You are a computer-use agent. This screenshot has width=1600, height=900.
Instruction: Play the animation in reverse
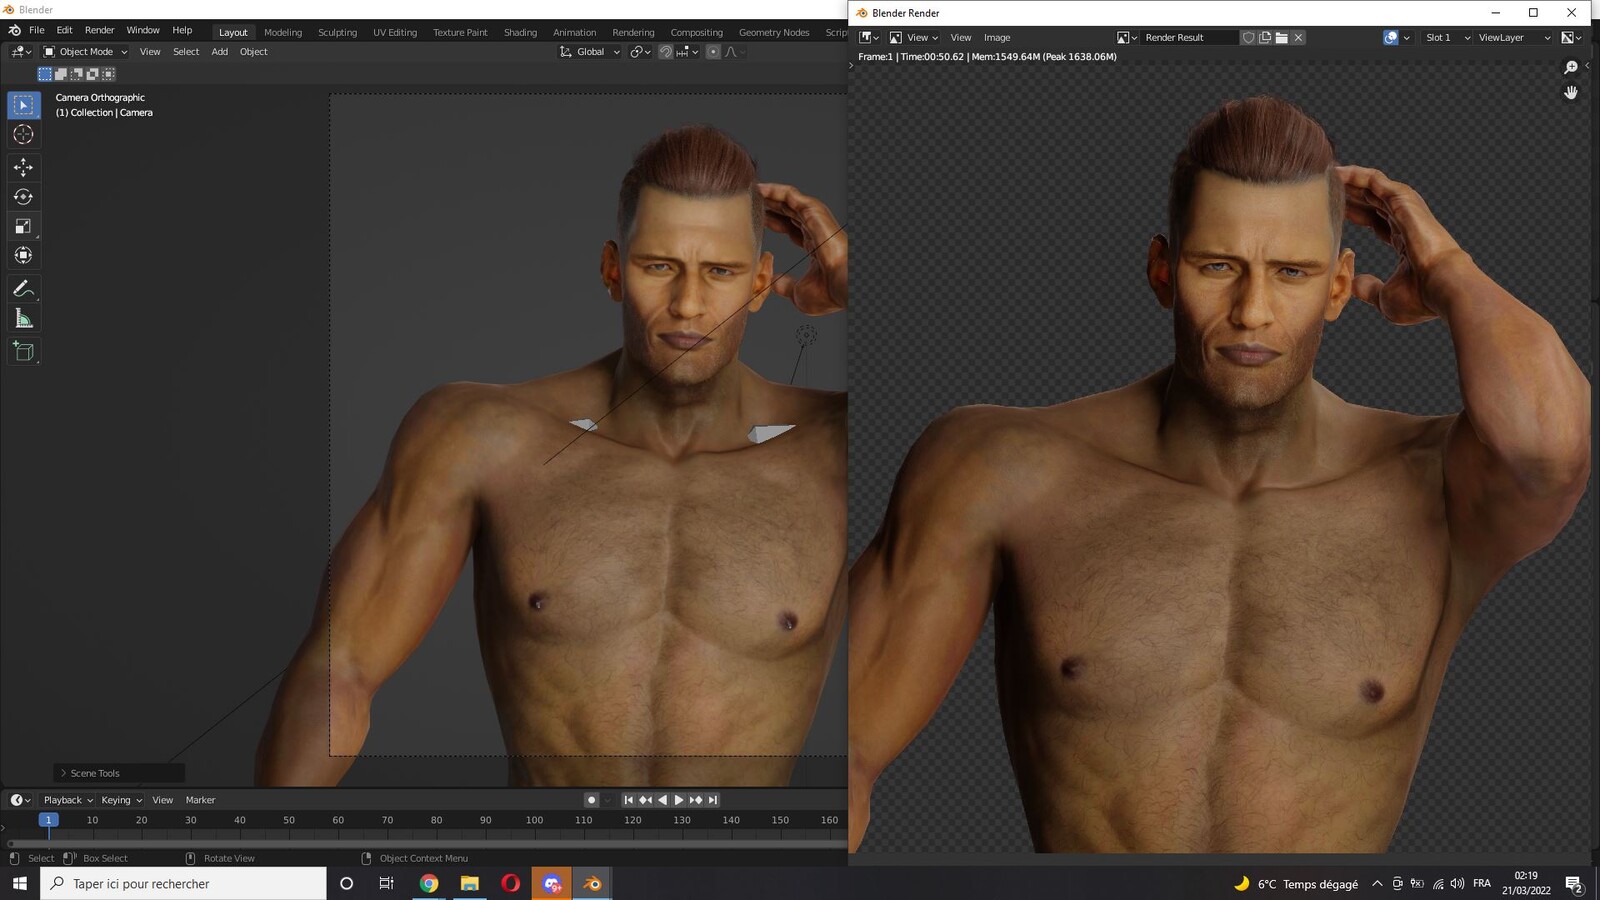click(662, 800)
